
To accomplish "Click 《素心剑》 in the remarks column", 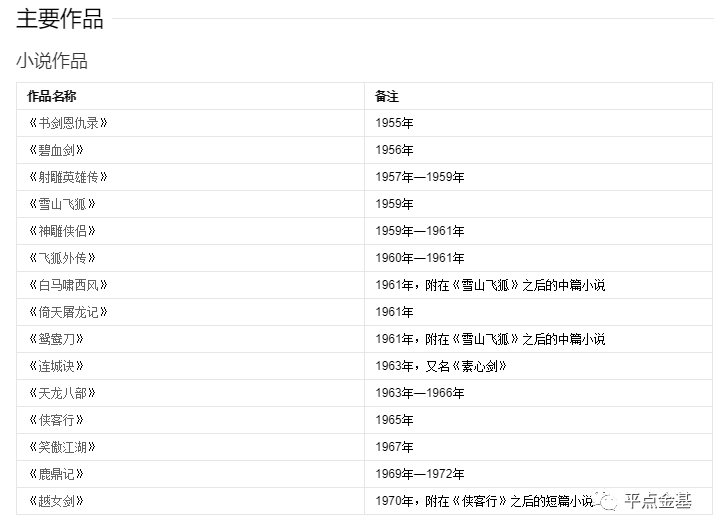I will pos(479,366).
